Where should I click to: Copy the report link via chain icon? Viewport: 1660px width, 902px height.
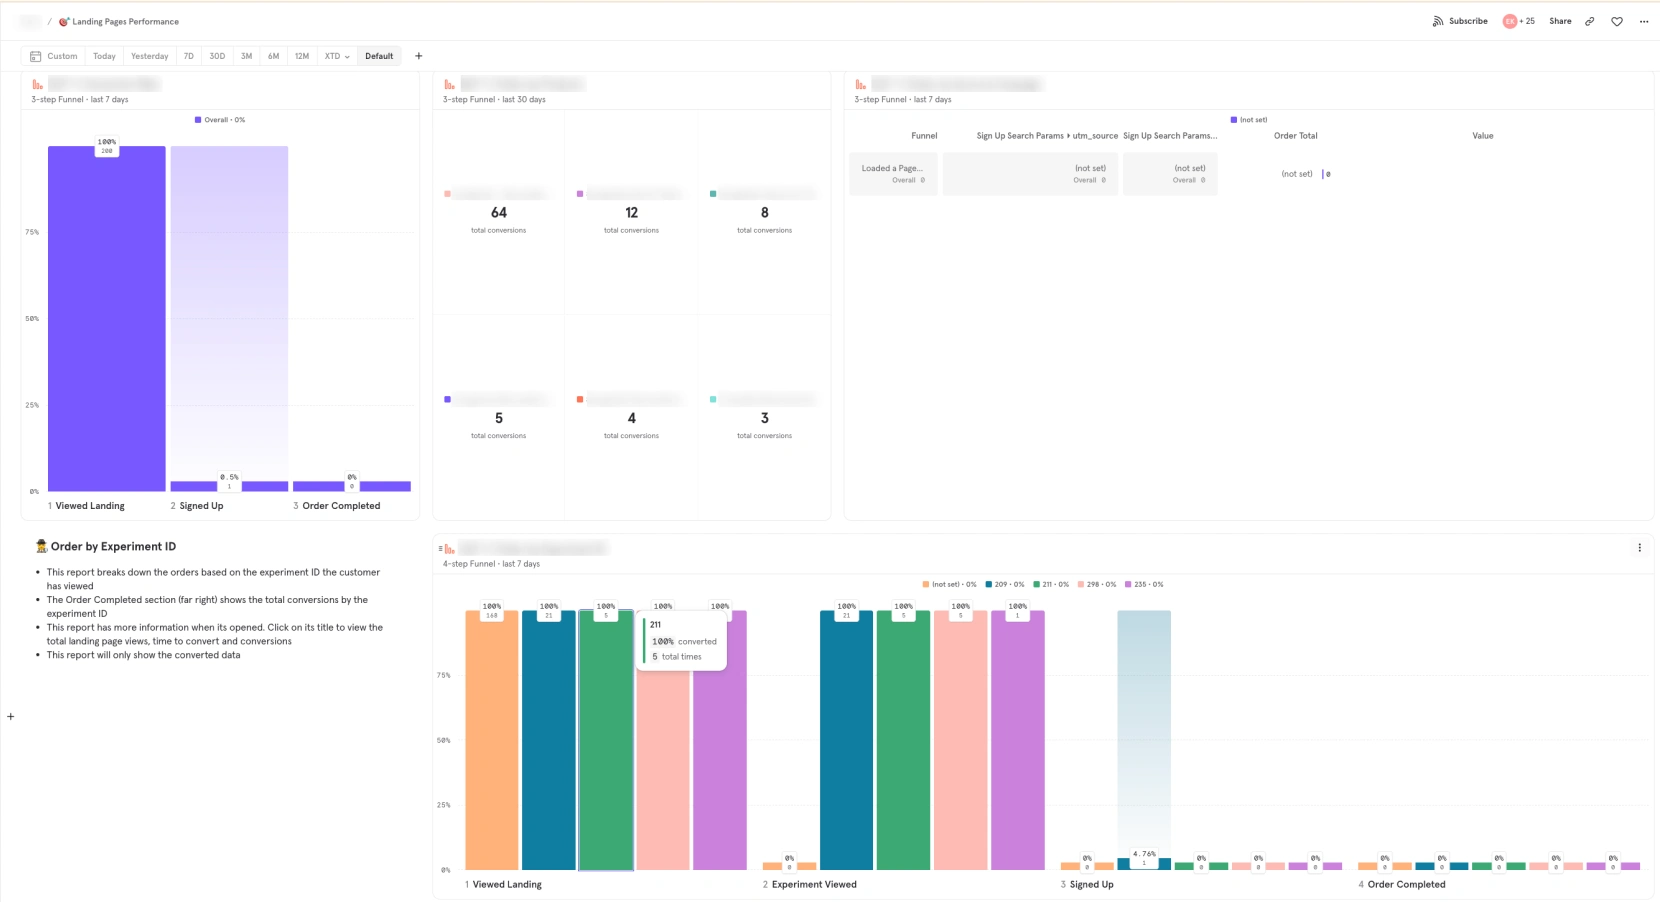pos(1591,21)
